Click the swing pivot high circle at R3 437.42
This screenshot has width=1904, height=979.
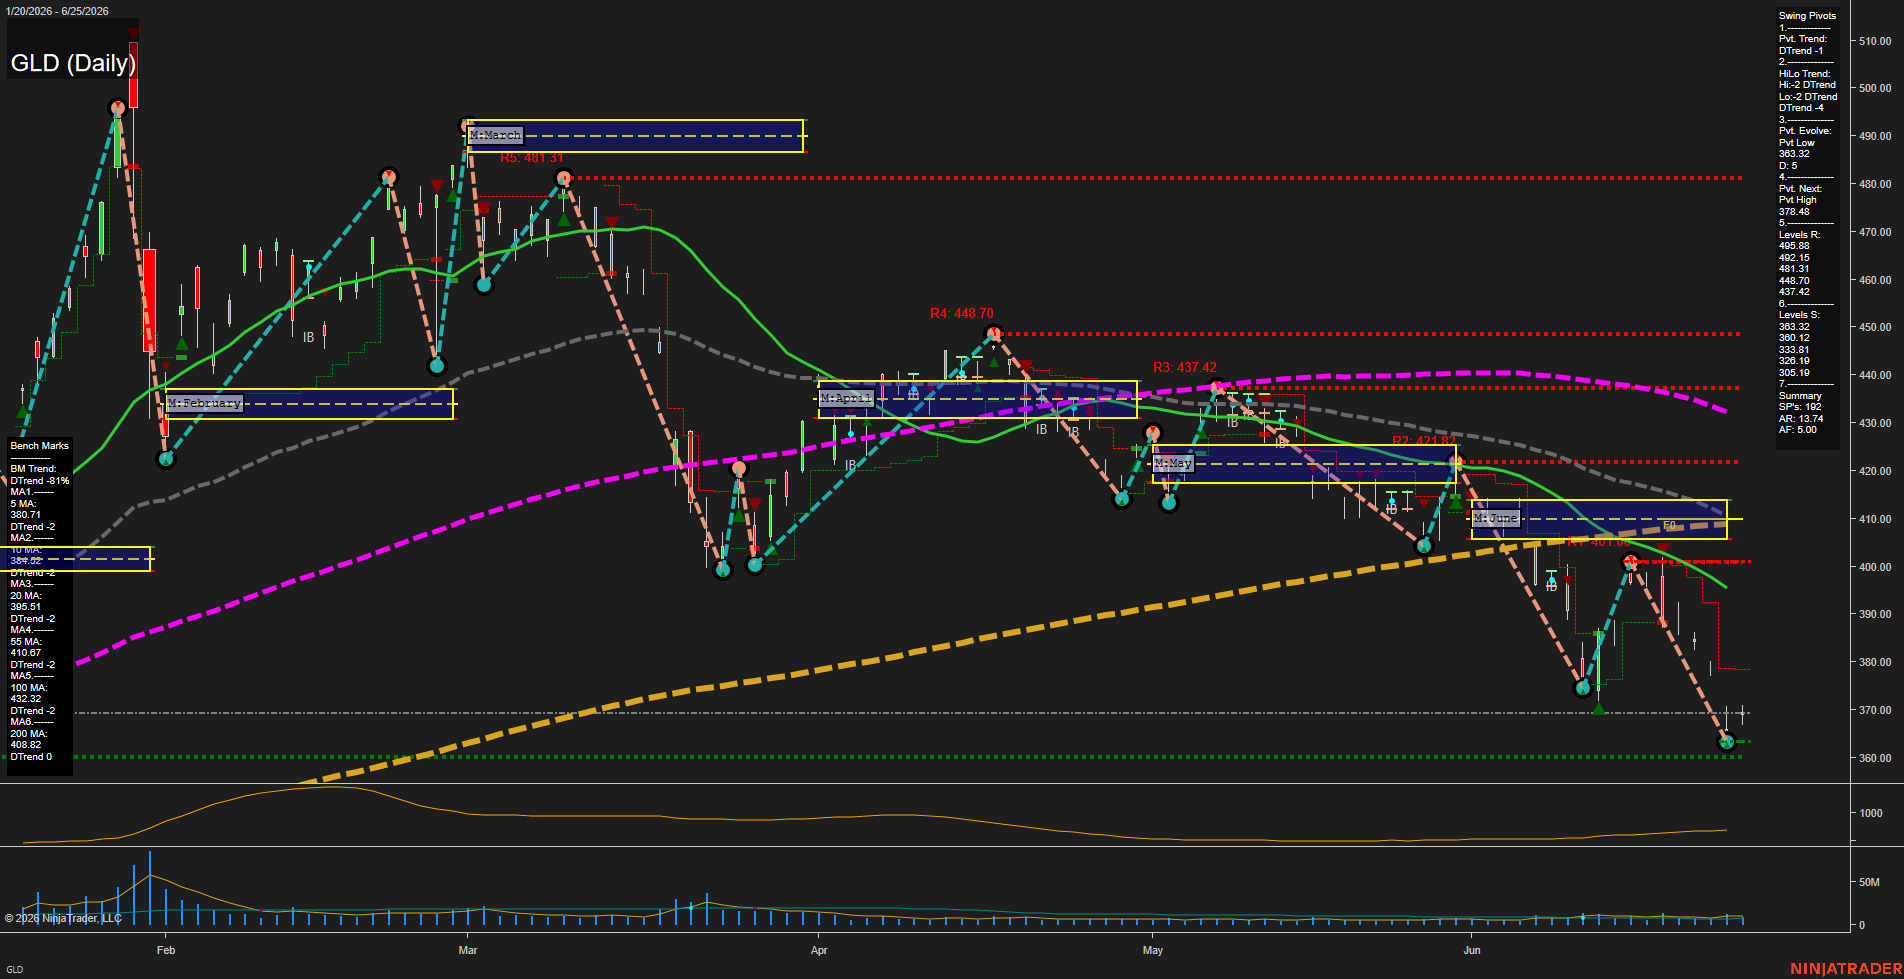point(1217,387)
